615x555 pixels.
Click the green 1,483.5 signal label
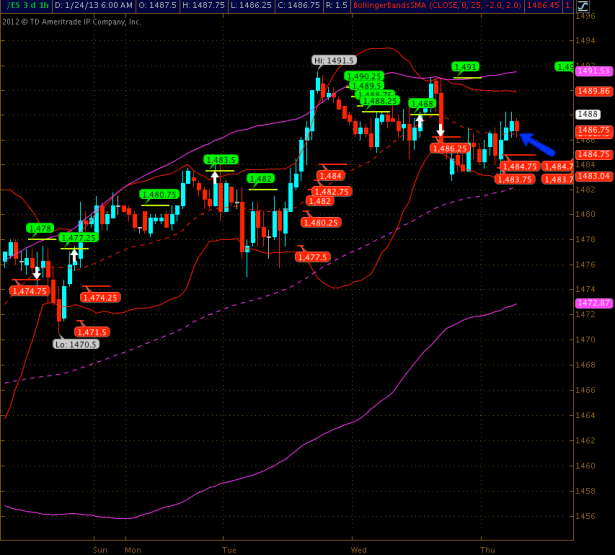coord(220,160)
